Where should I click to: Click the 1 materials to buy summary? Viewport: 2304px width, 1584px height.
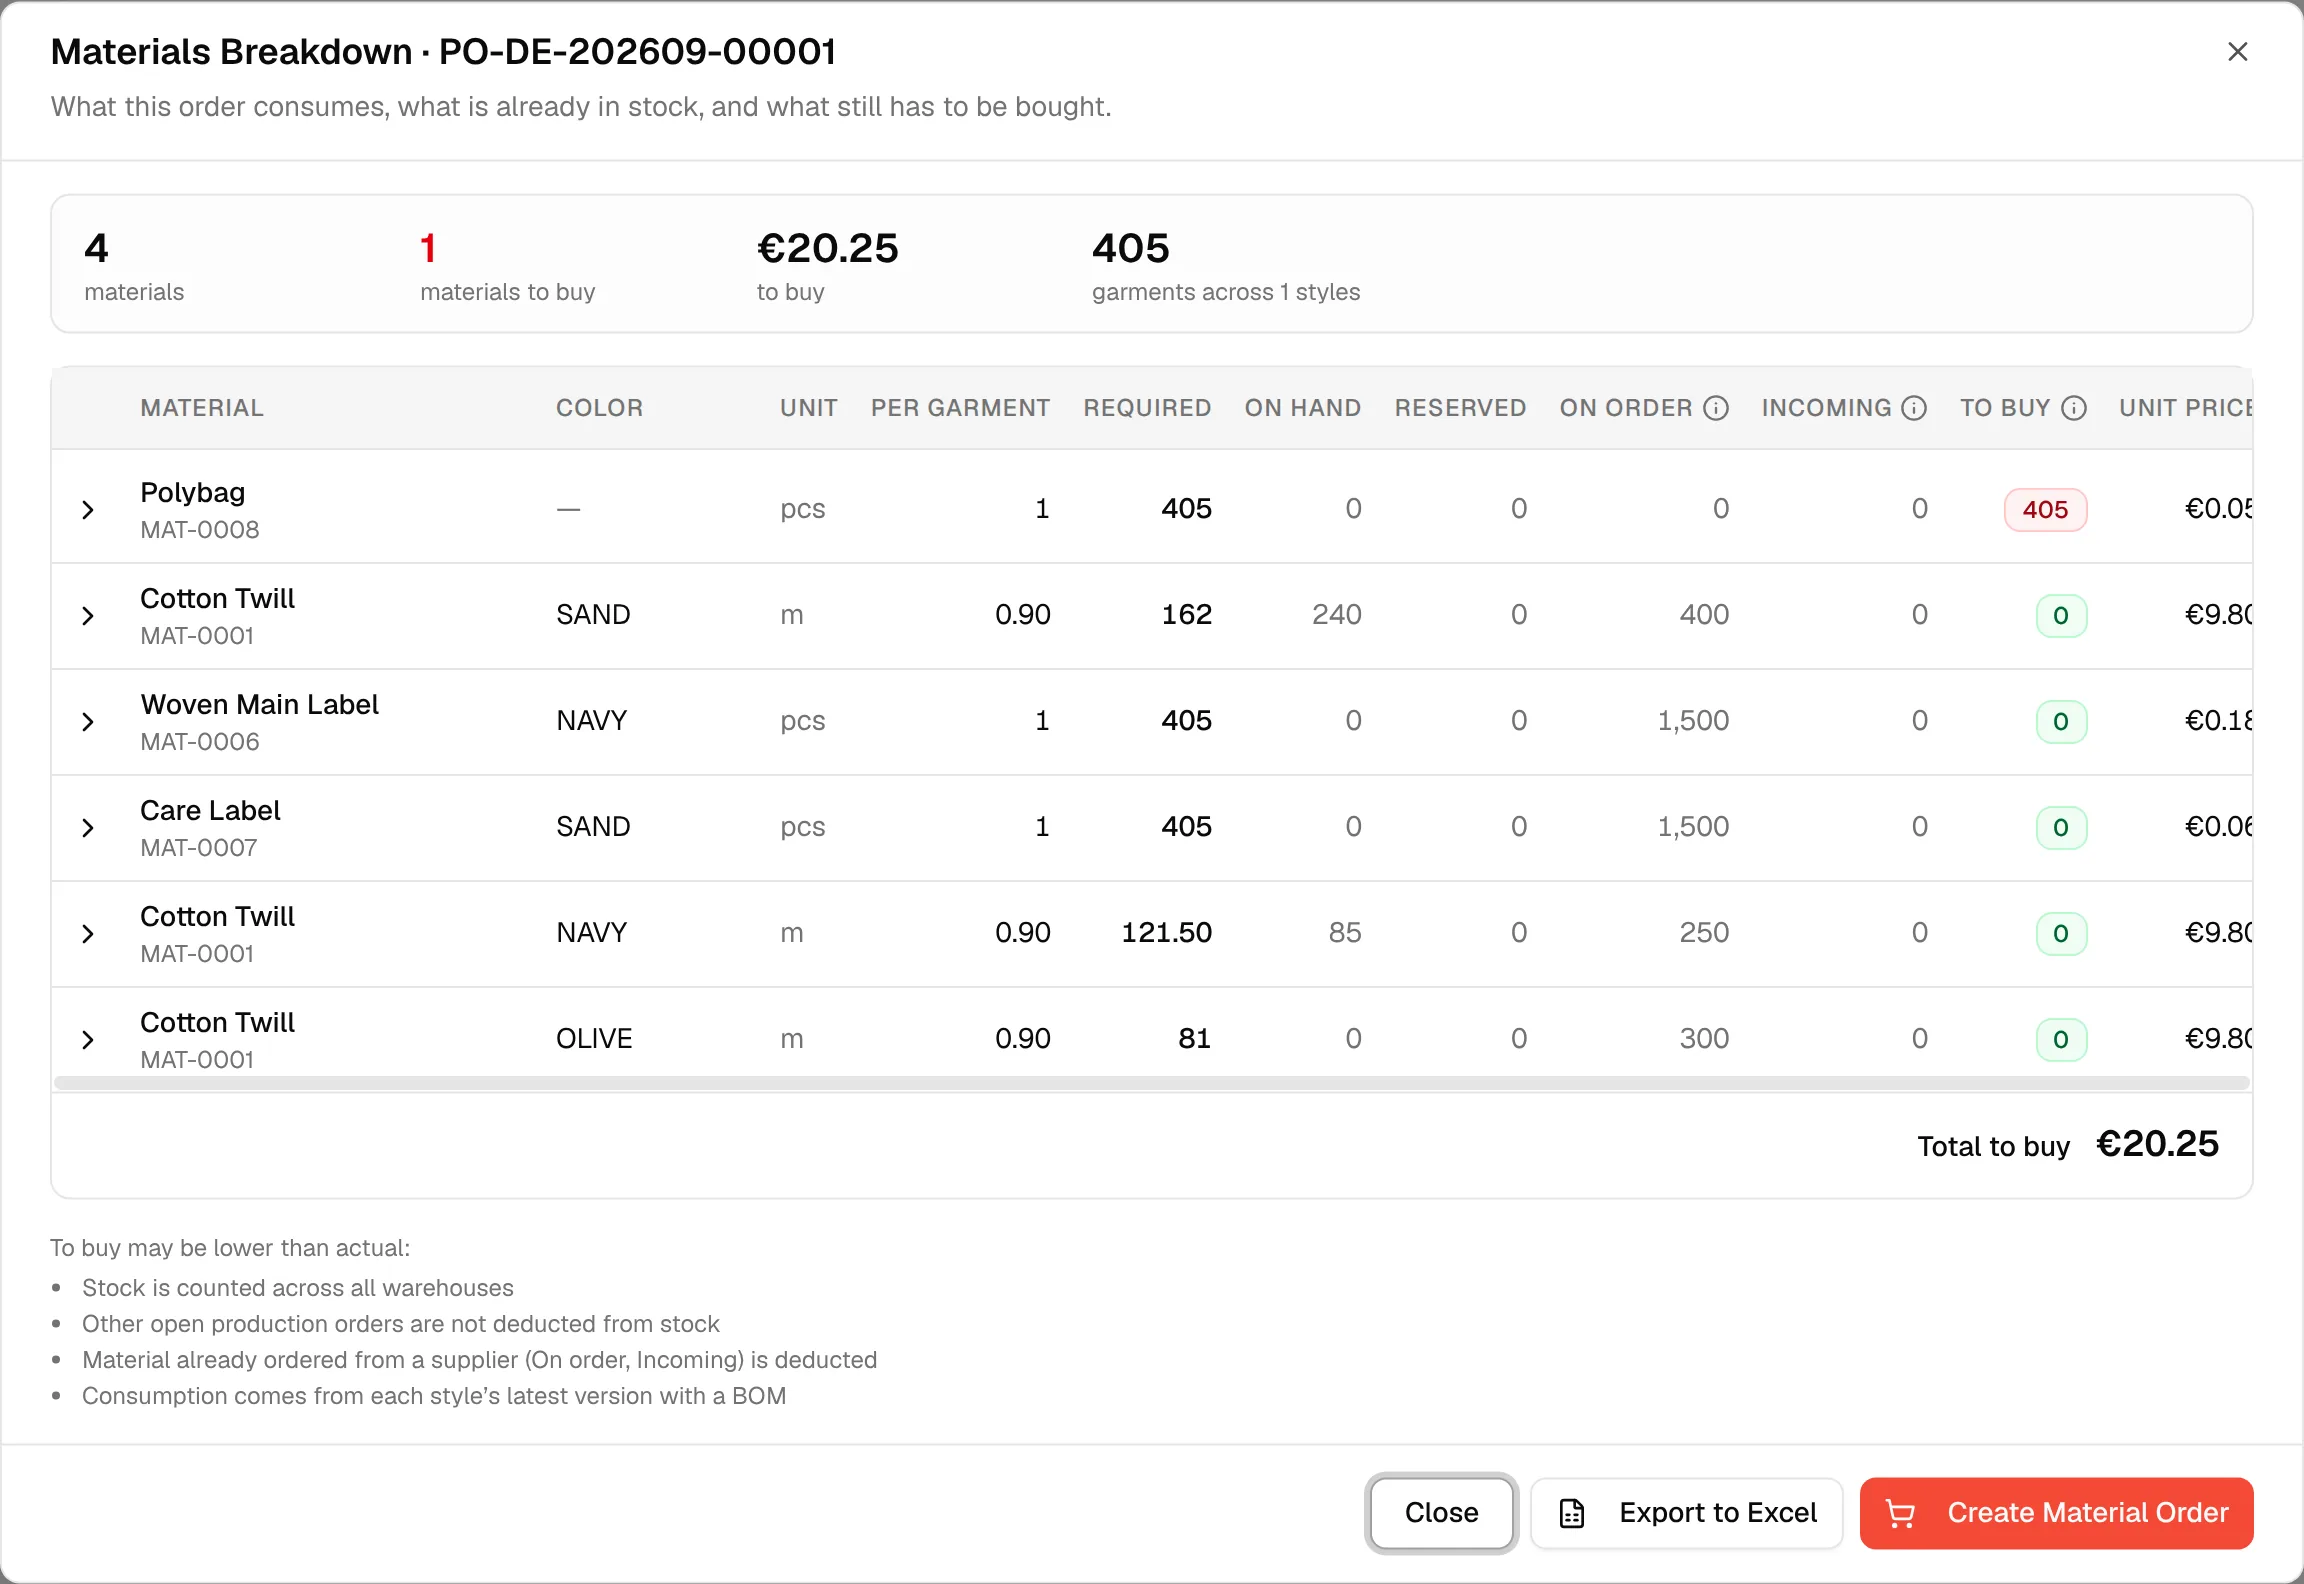507,266
